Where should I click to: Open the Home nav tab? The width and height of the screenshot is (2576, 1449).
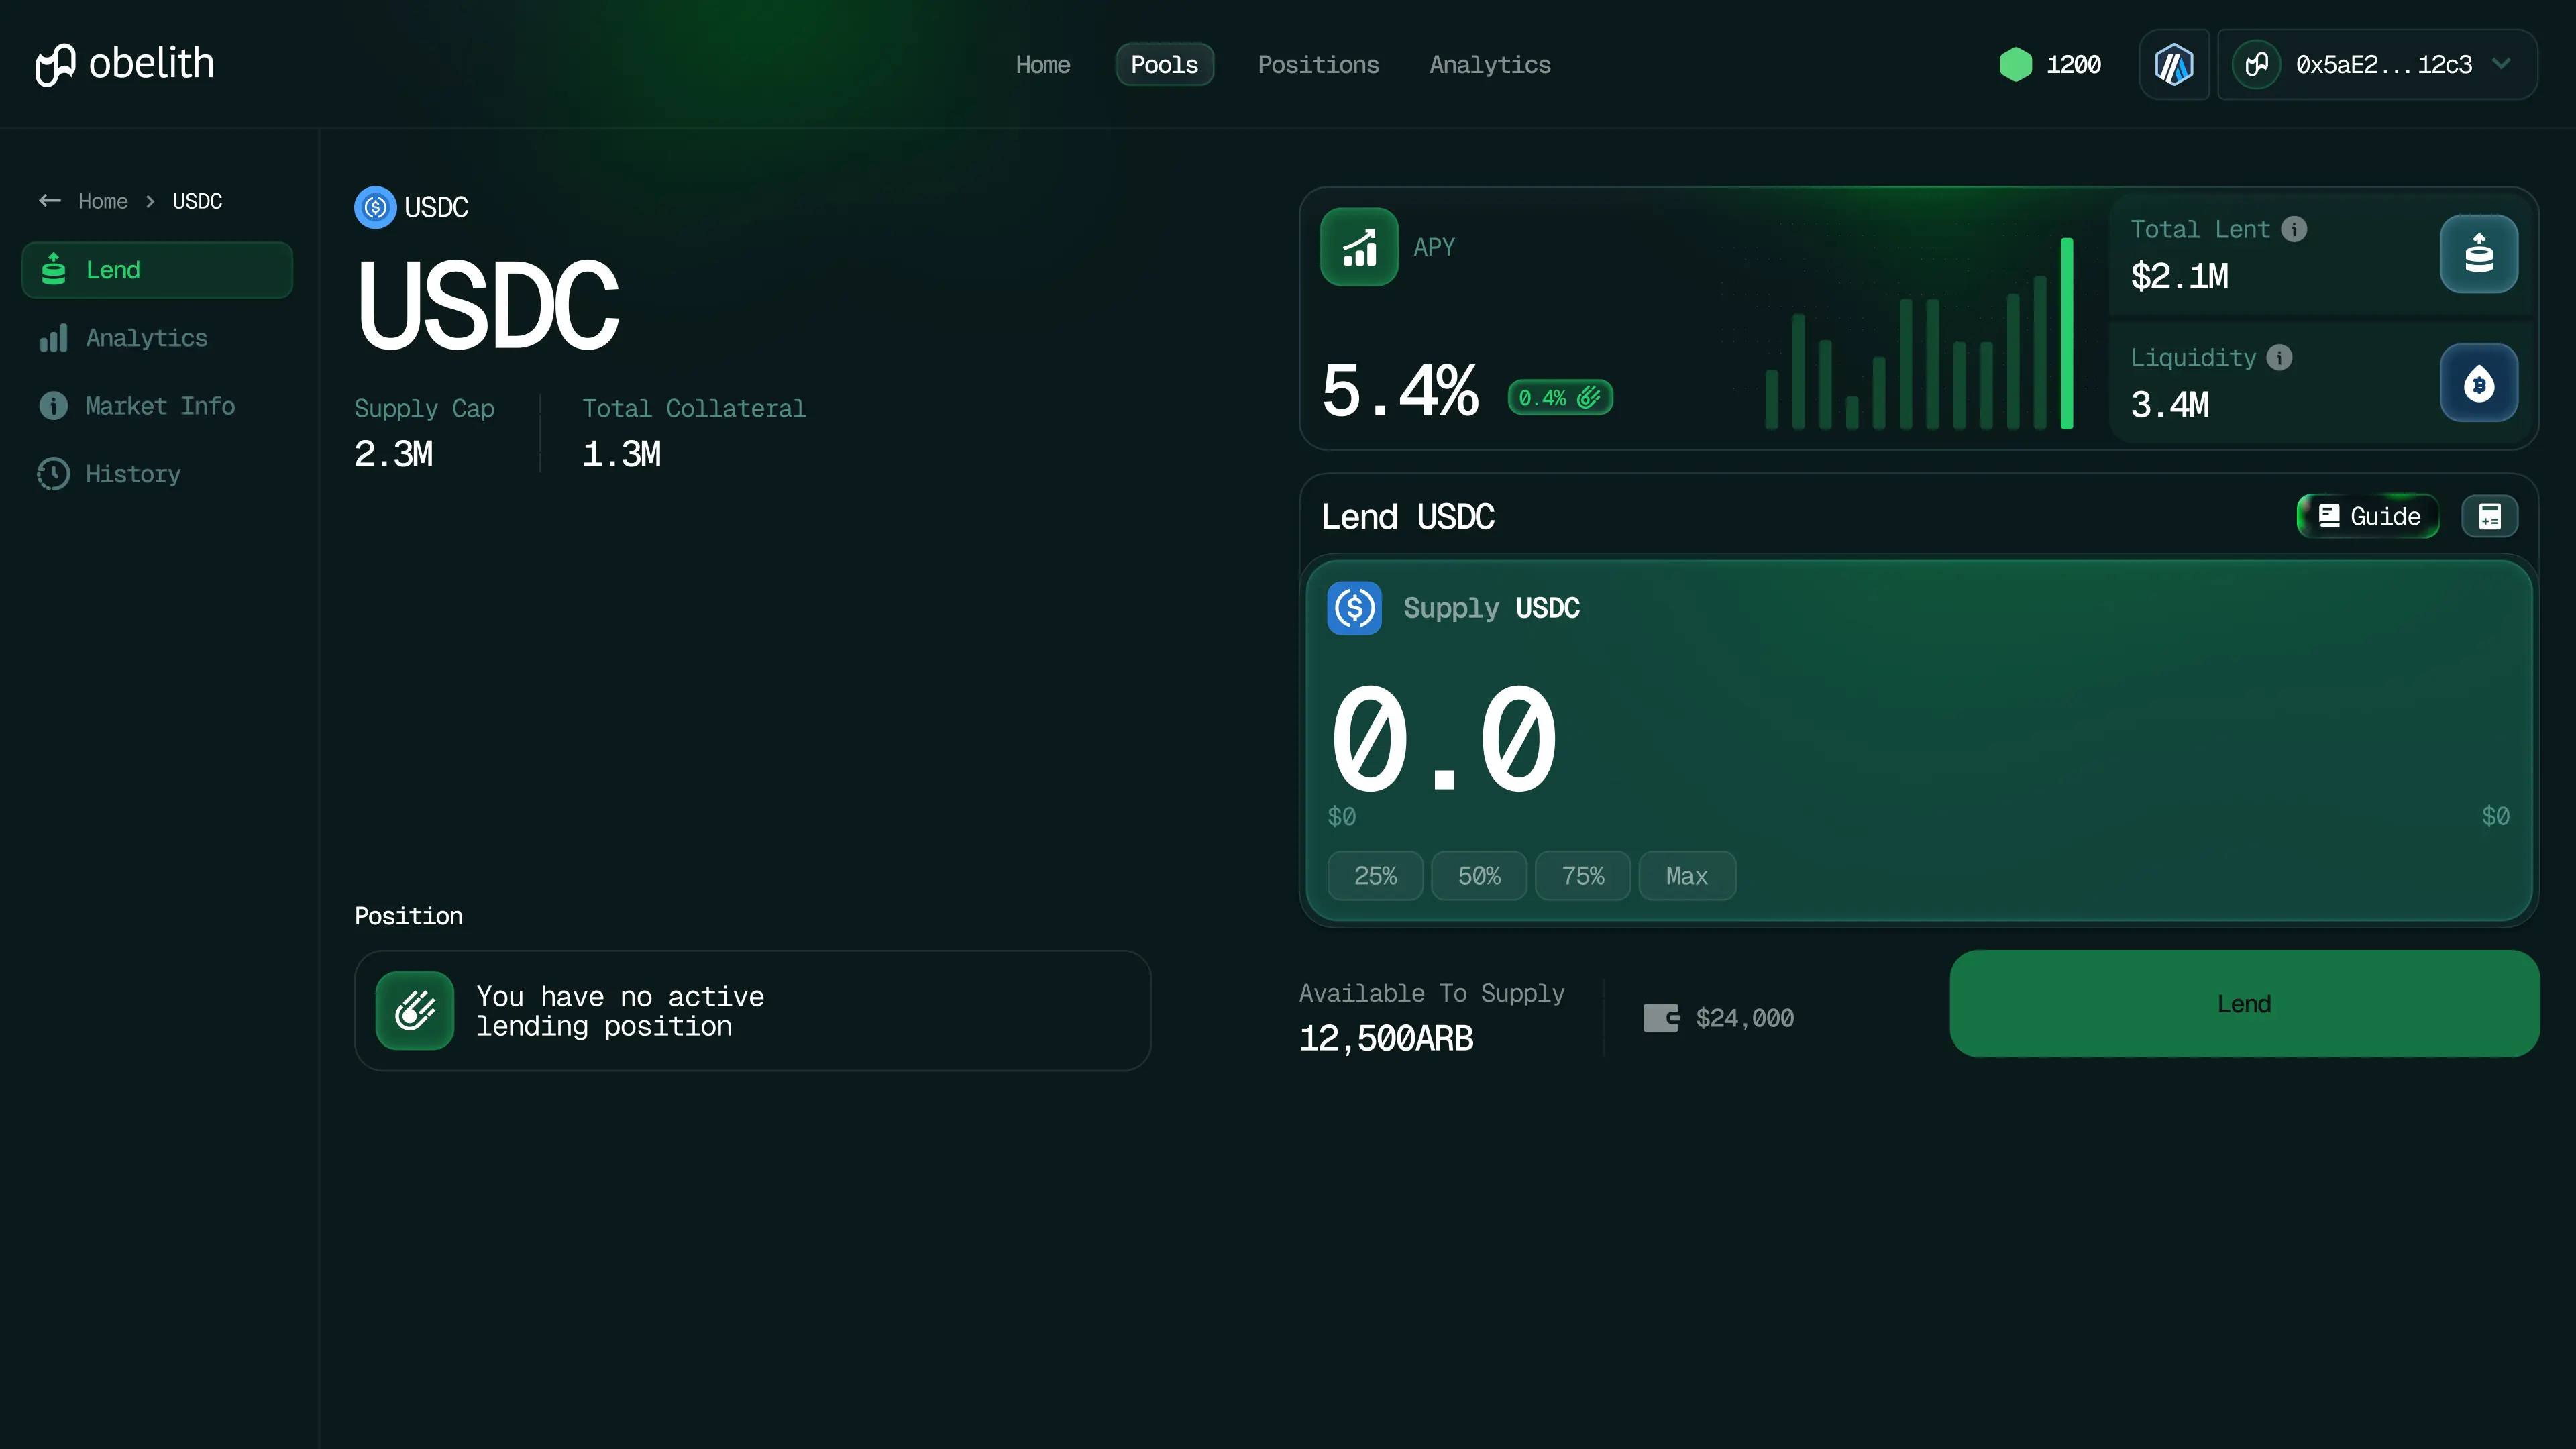click(1043, 65)
